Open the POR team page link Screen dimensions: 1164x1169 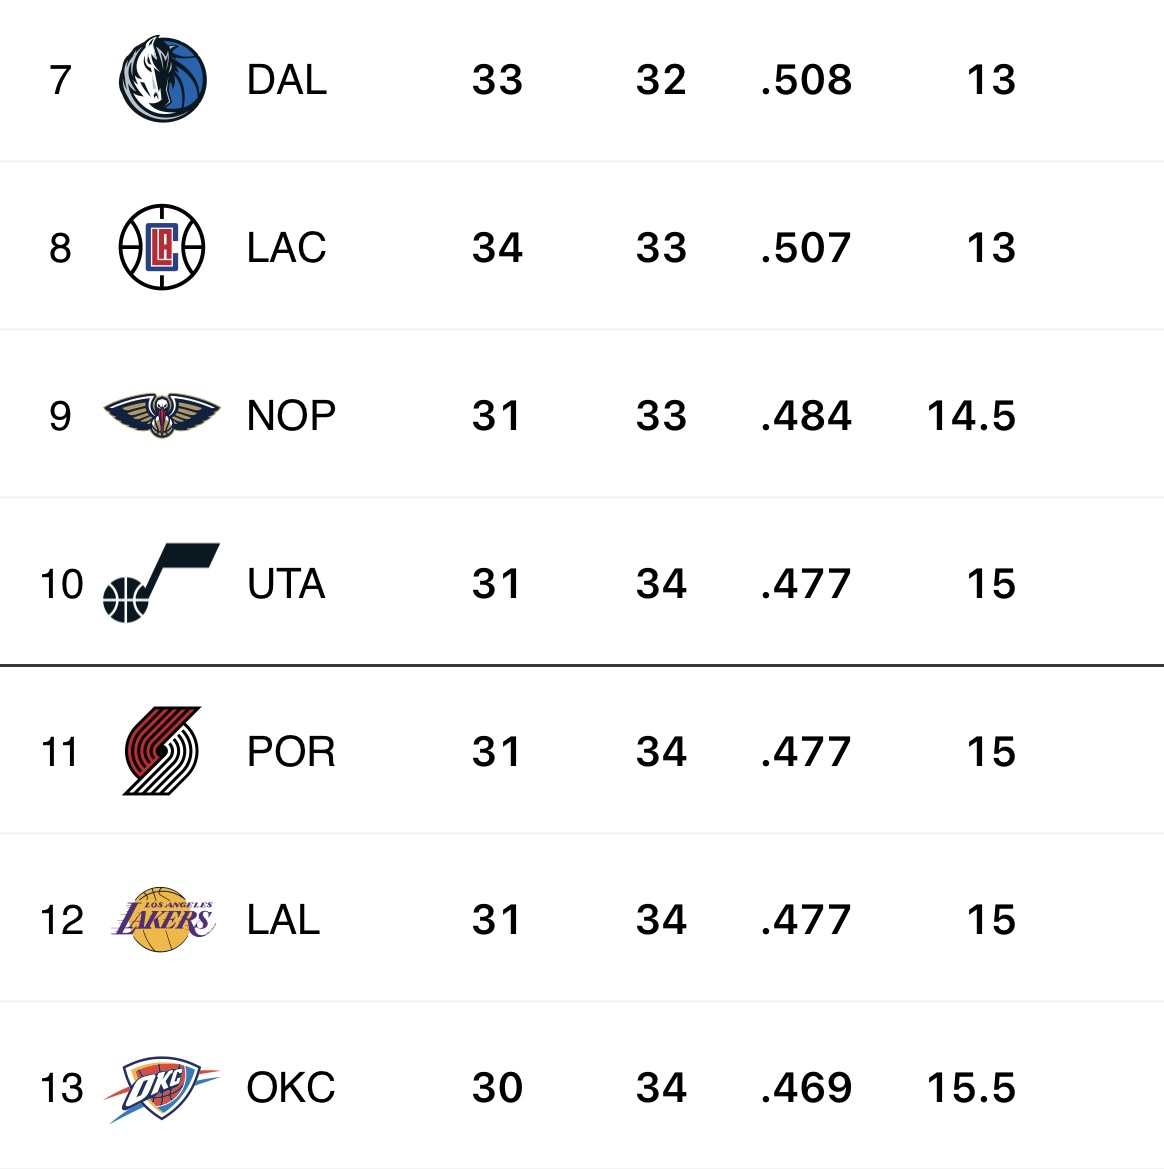tap(291, 751)
